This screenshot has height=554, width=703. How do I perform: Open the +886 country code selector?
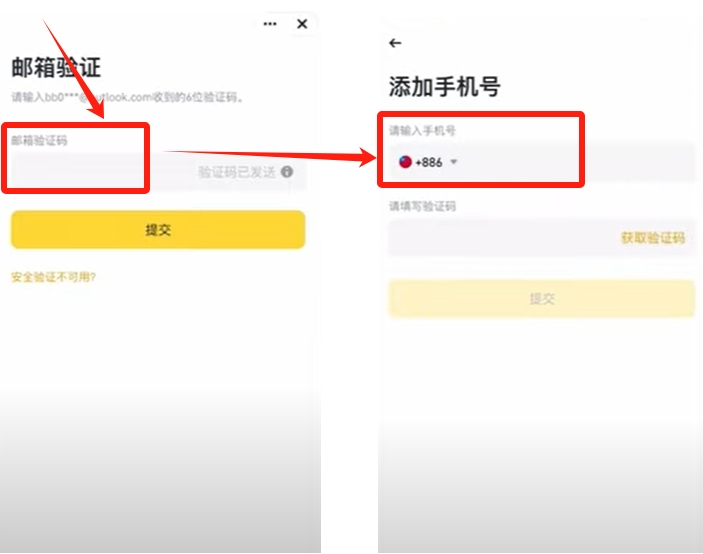tap(428, 162)
